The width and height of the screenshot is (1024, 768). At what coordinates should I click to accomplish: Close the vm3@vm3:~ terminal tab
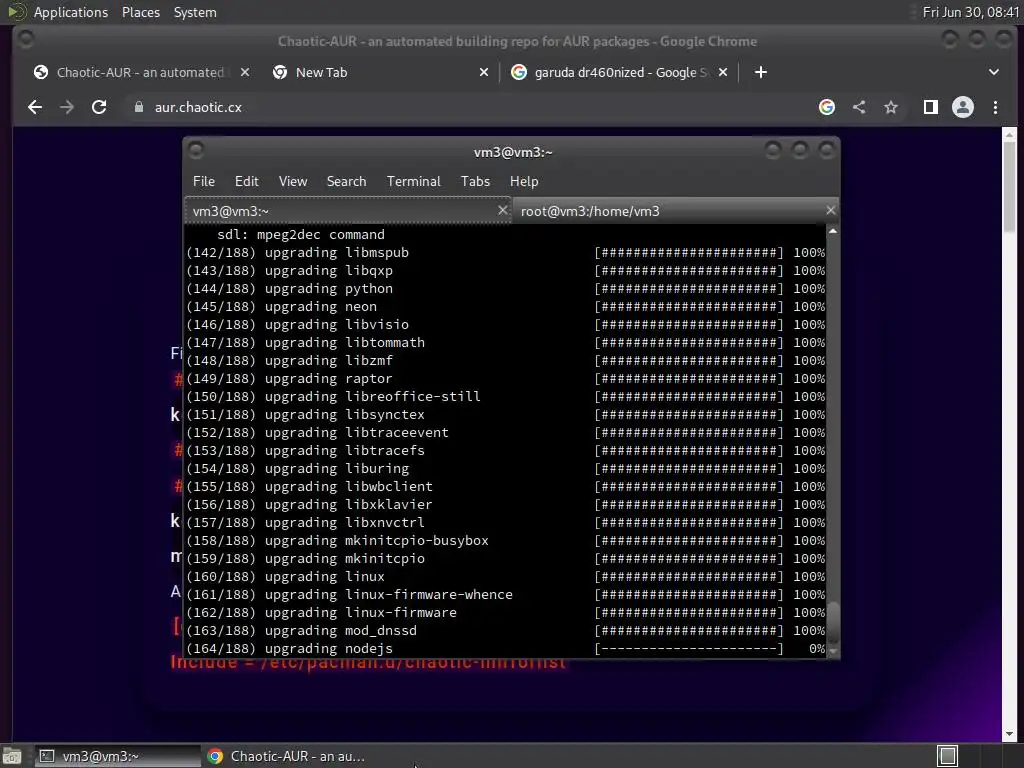click(x=502, y=210)
